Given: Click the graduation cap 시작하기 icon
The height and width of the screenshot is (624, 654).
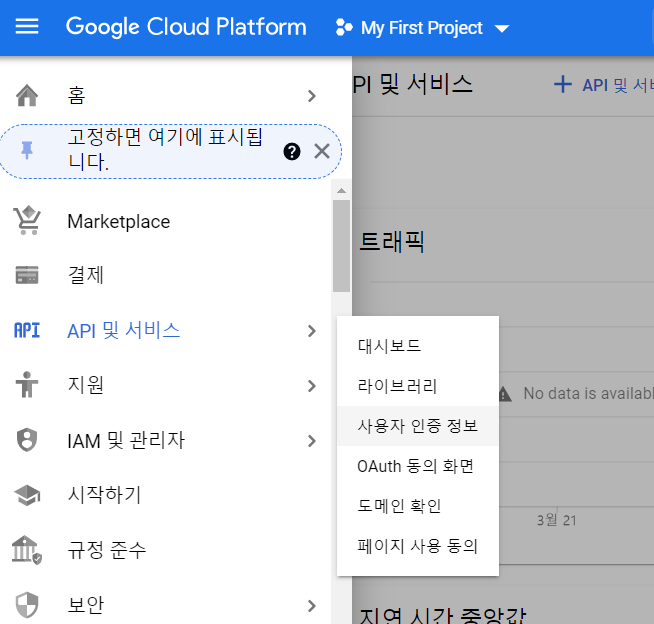Looking at the screenshot, I should pos(27,495).
